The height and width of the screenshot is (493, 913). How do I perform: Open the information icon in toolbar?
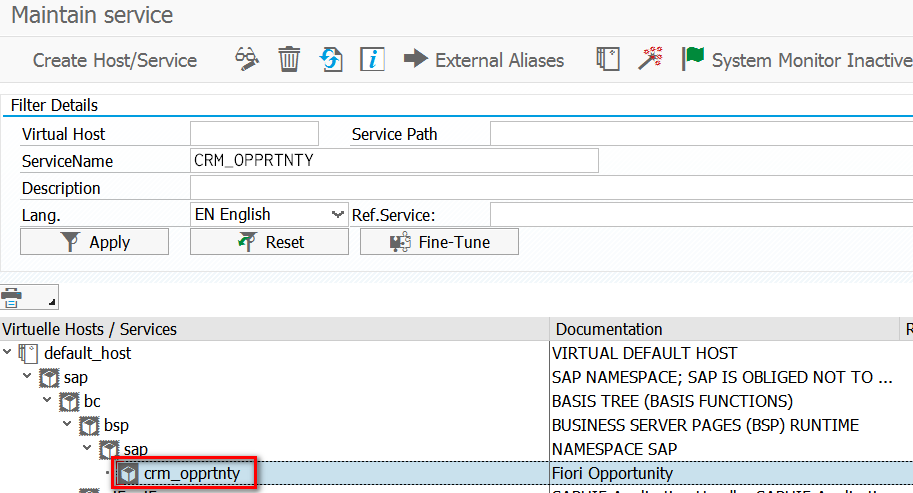pyautogui.click(x=373, y=59)
